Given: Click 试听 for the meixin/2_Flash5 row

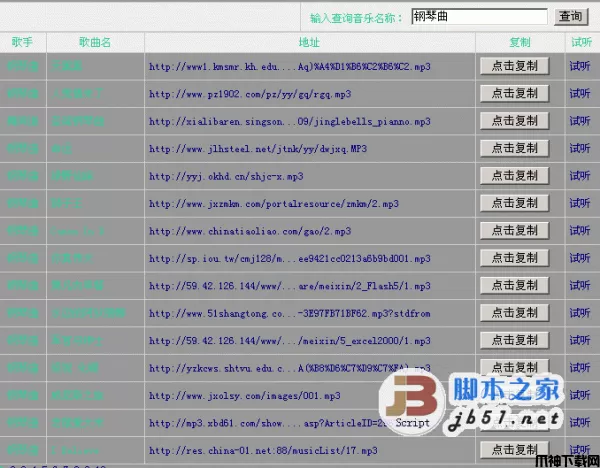Looking at the screenshot, I should coord(580,285).
